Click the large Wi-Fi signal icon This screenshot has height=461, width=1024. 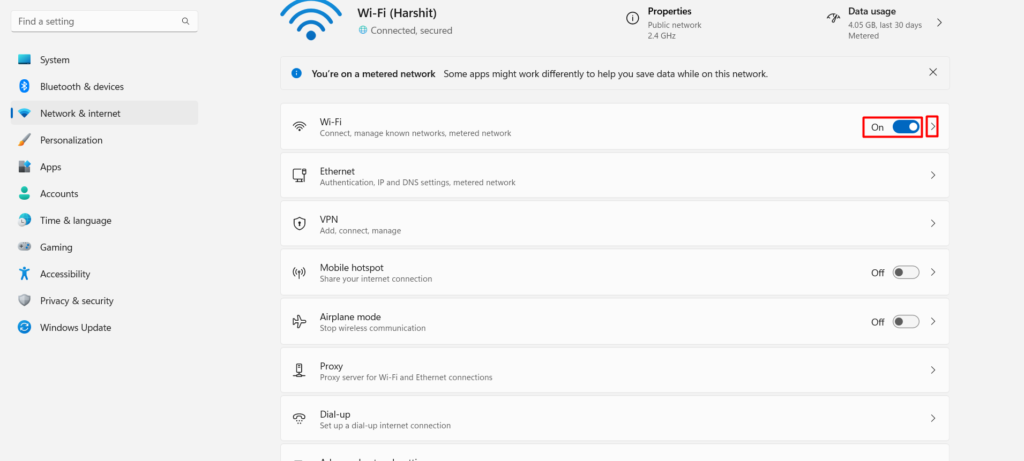point(311,18)
